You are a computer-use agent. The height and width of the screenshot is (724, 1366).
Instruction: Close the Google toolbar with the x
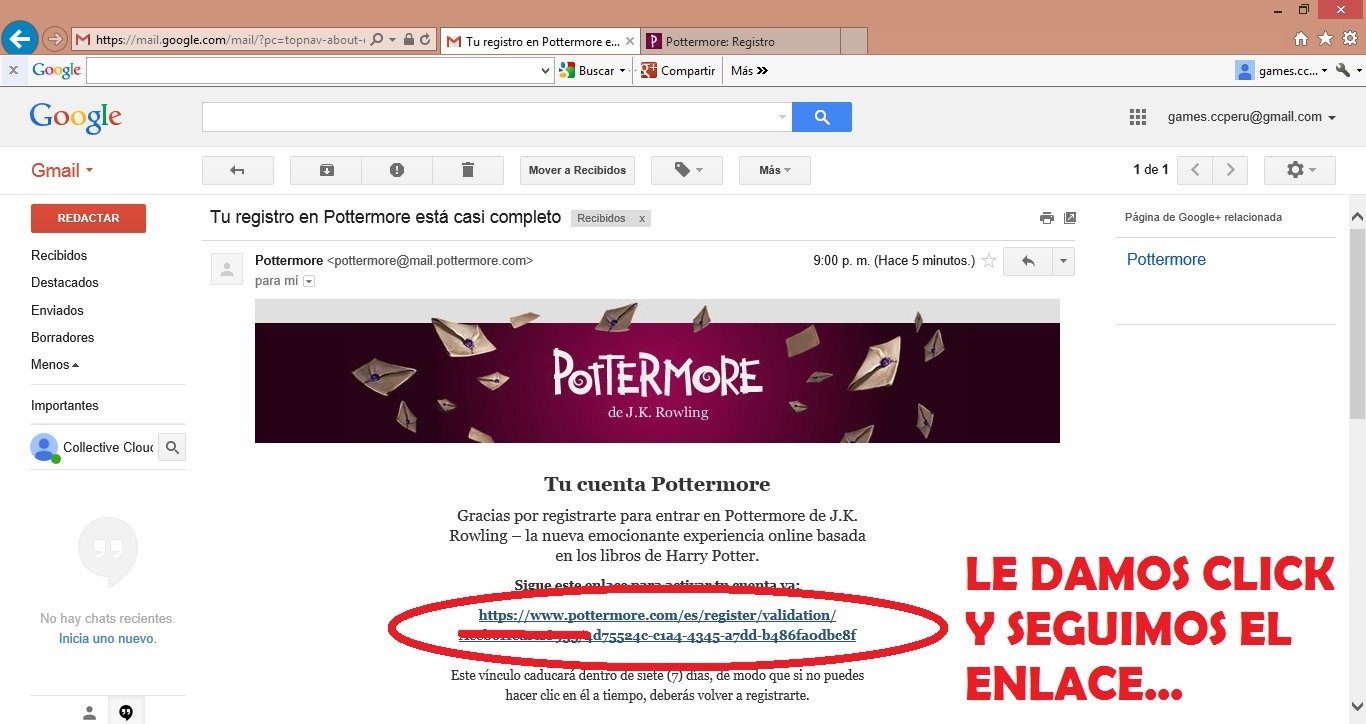click(13, 70)
